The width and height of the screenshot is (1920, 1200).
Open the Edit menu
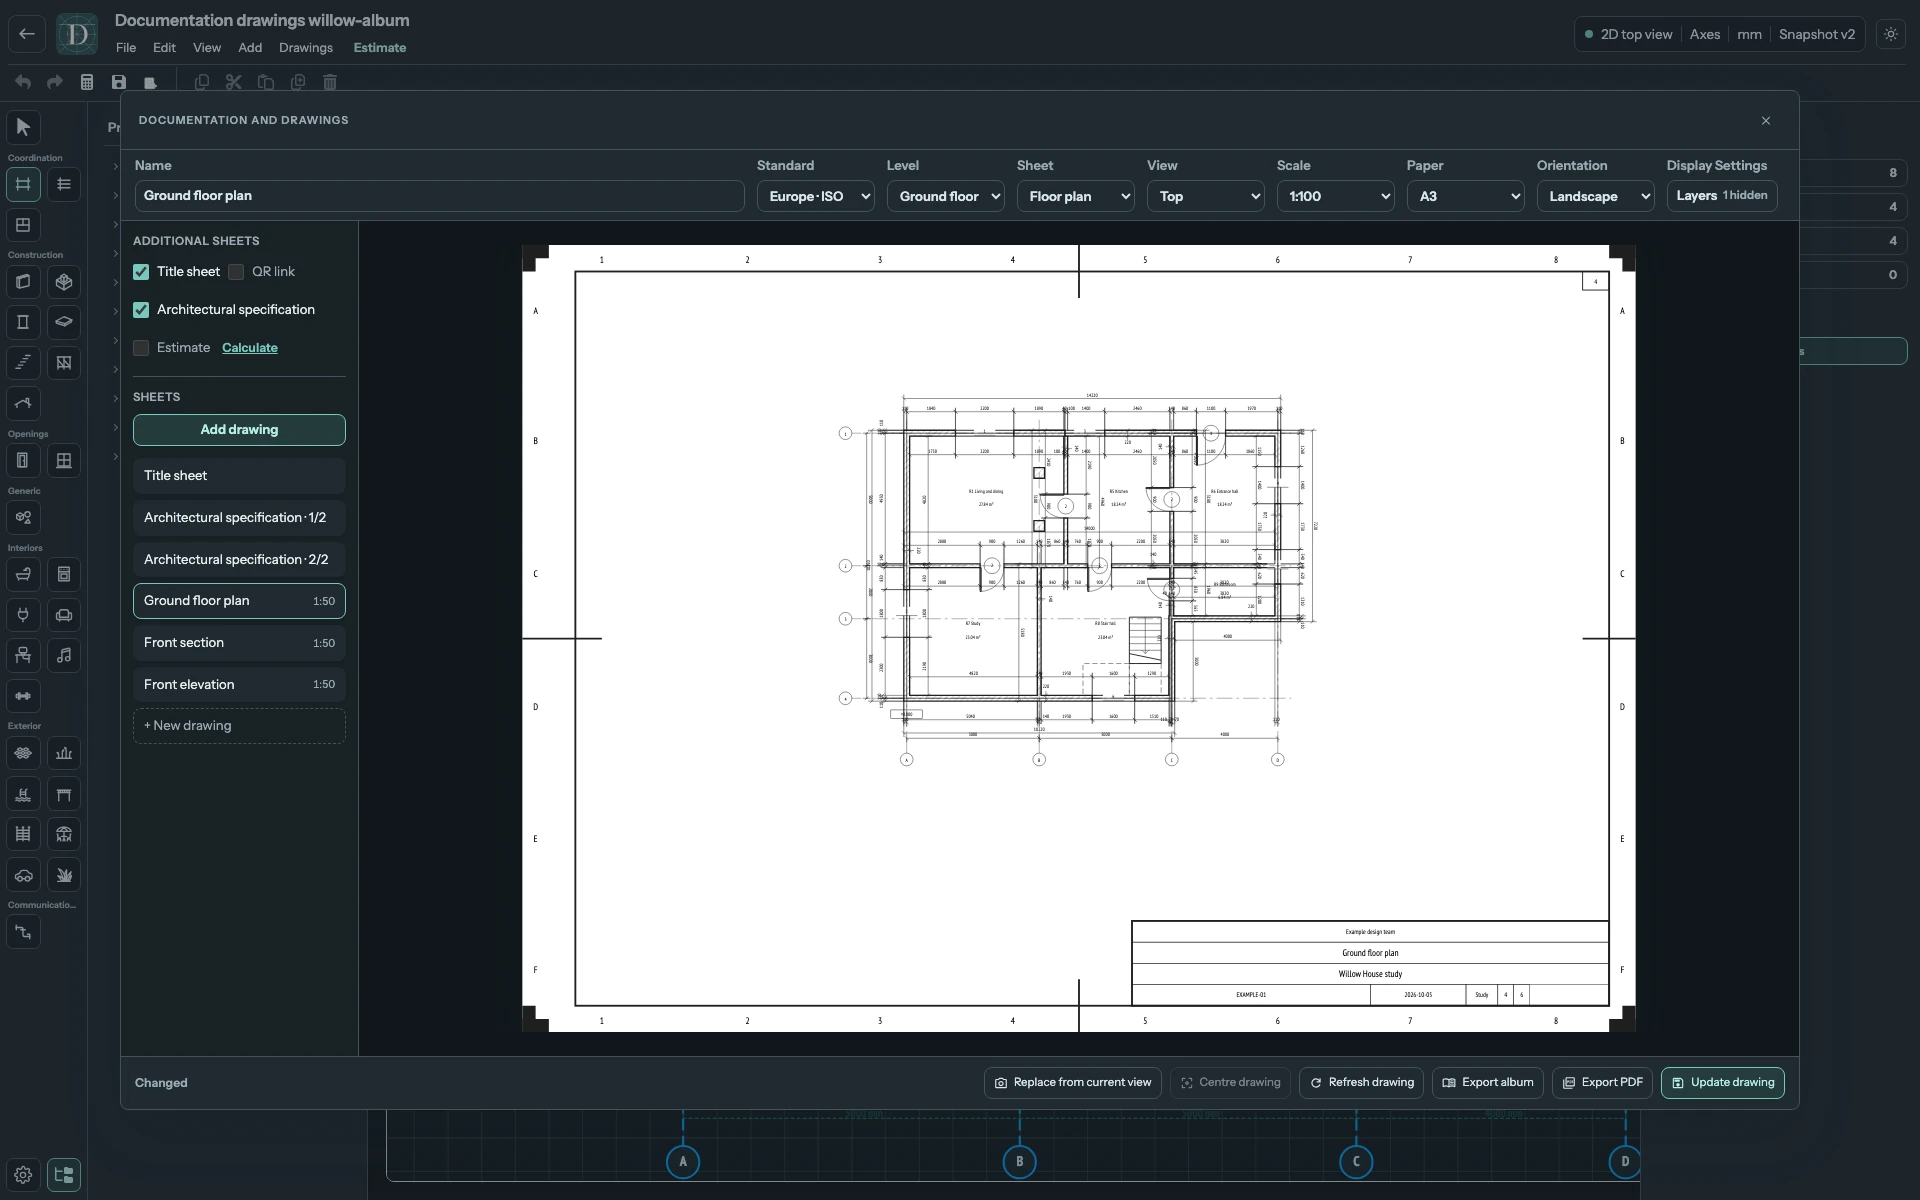click(164, 47)
